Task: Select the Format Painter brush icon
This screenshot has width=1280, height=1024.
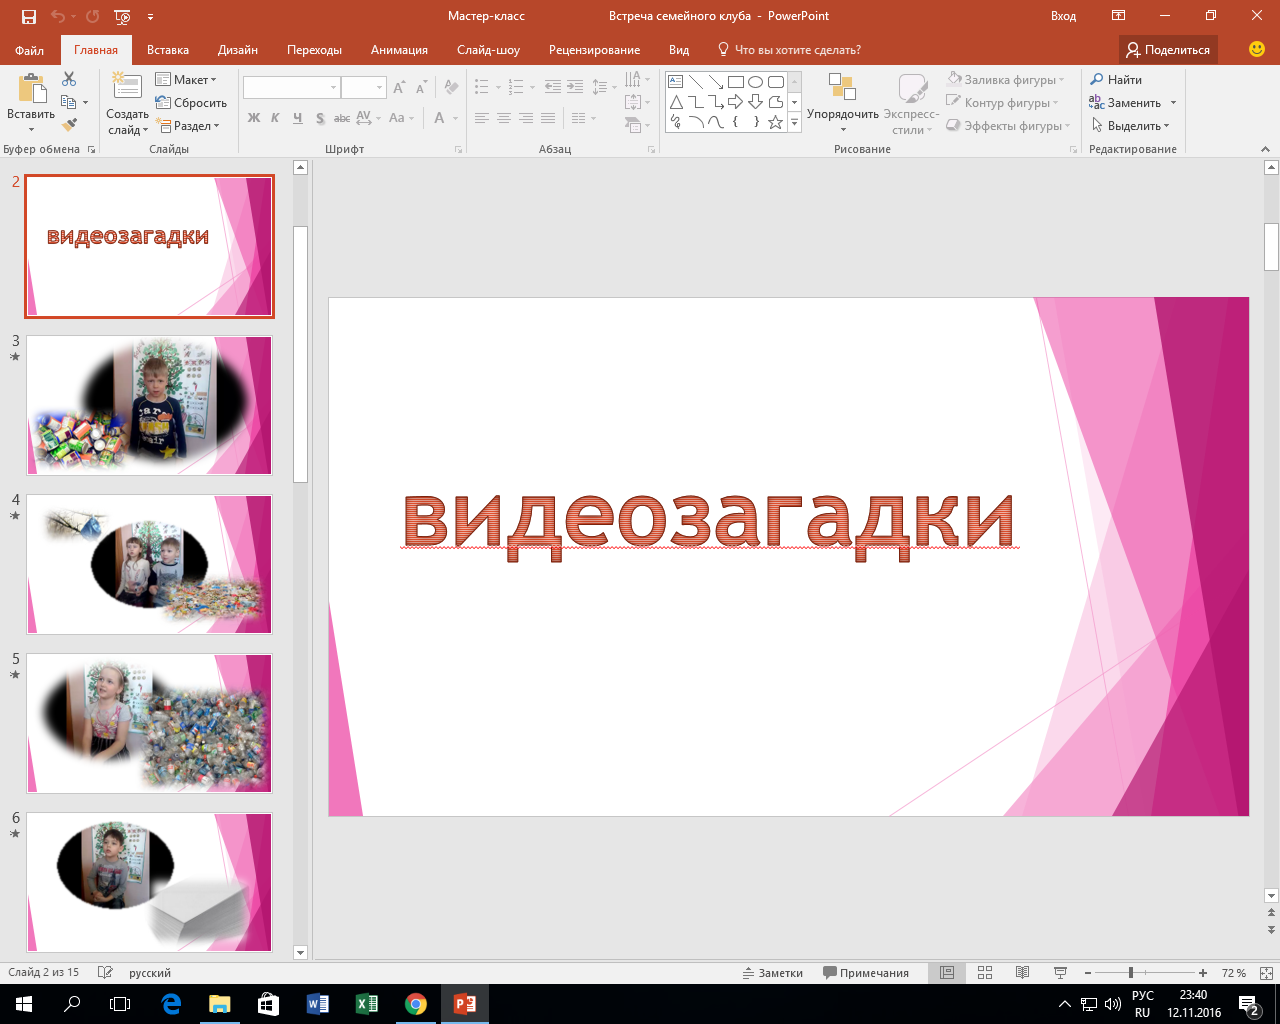Action: click(69, 125)
